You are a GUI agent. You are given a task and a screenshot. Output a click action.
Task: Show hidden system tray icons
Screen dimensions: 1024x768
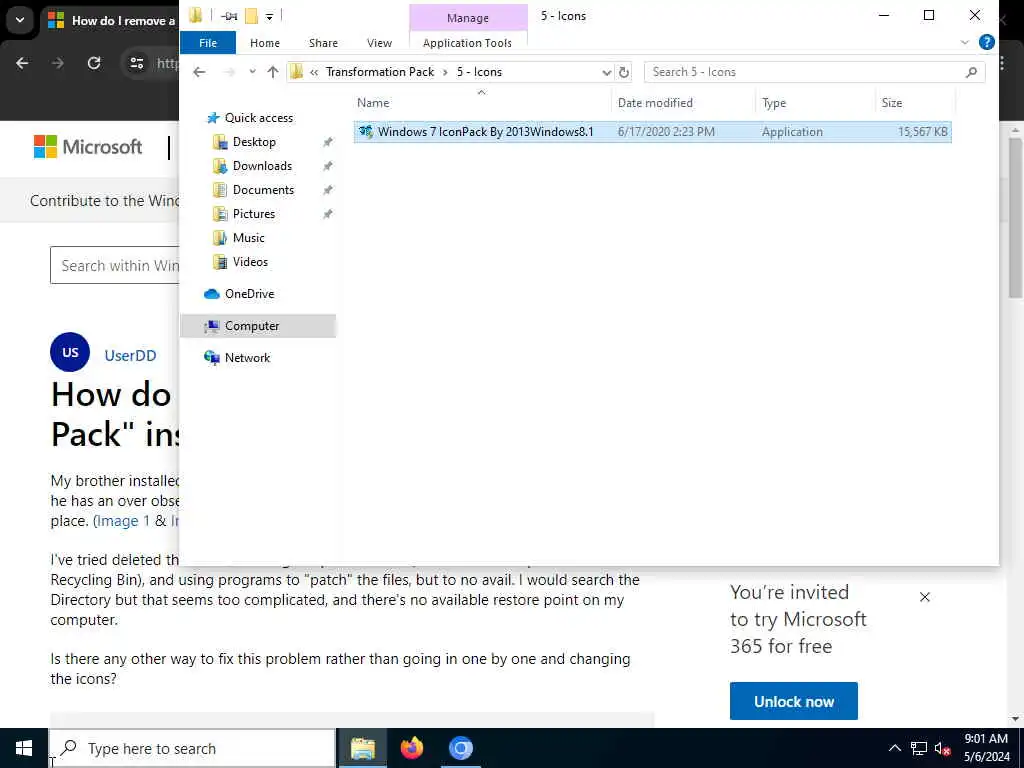coord(895,748)
